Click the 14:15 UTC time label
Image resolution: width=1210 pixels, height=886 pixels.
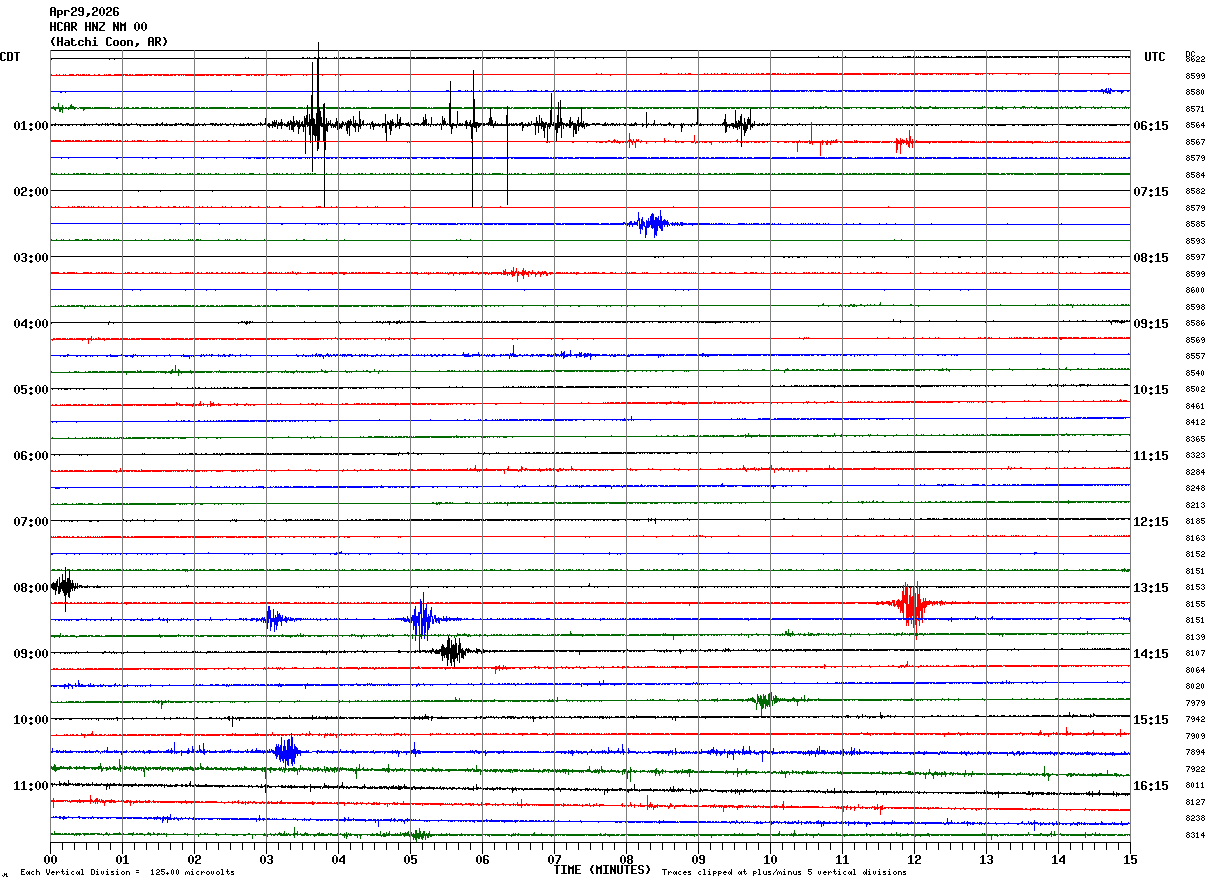click(x=1151, y=654)
